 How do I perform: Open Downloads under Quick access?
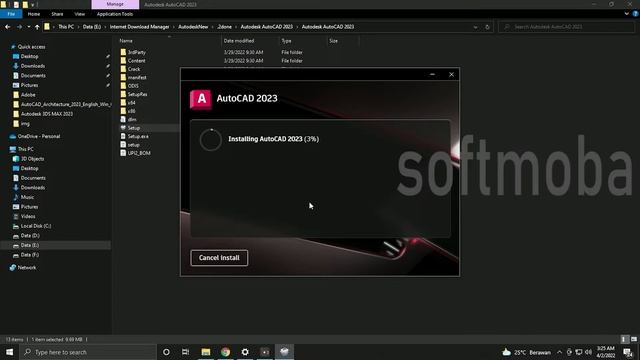point(33,66)
